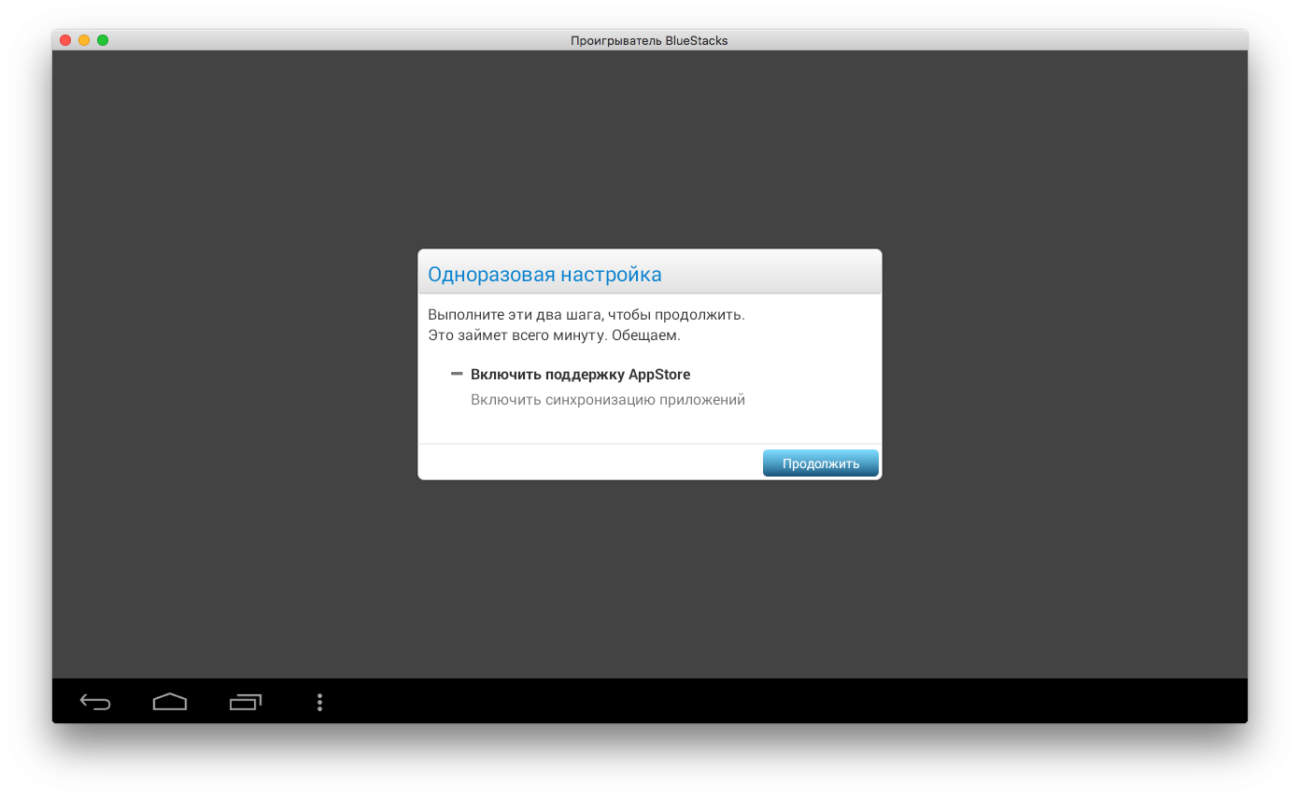1300x798 pixels.
Task: Click the Продолжить button
Action: (x=820, y=463)
